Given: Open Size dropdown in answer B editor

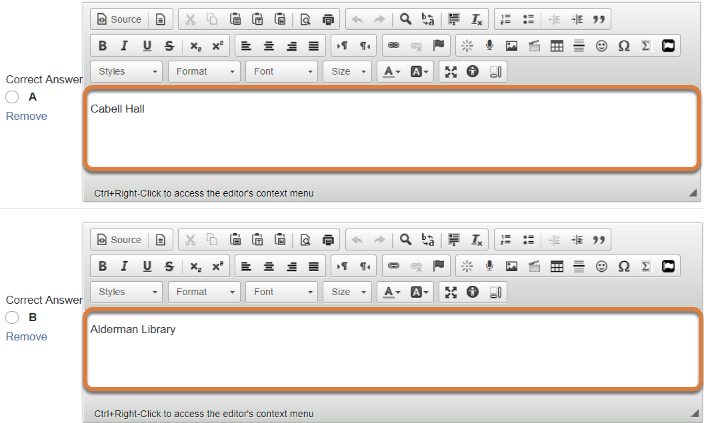Looking at the screenshot, I should 348,292.
